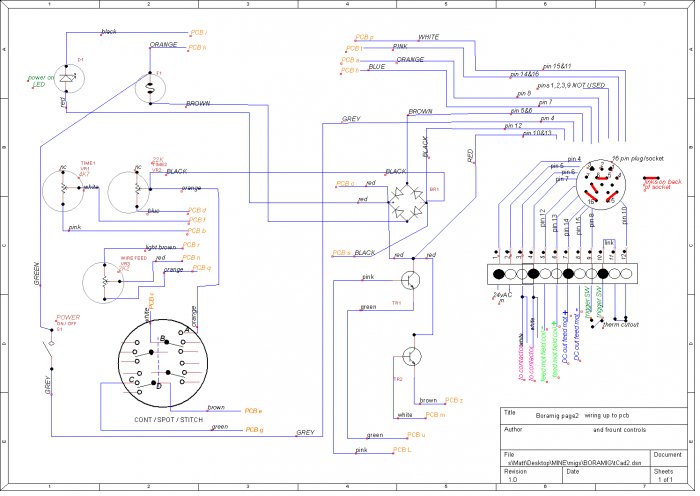
Task: Select the F1 fuse symbol
Action: coord(150,85)
